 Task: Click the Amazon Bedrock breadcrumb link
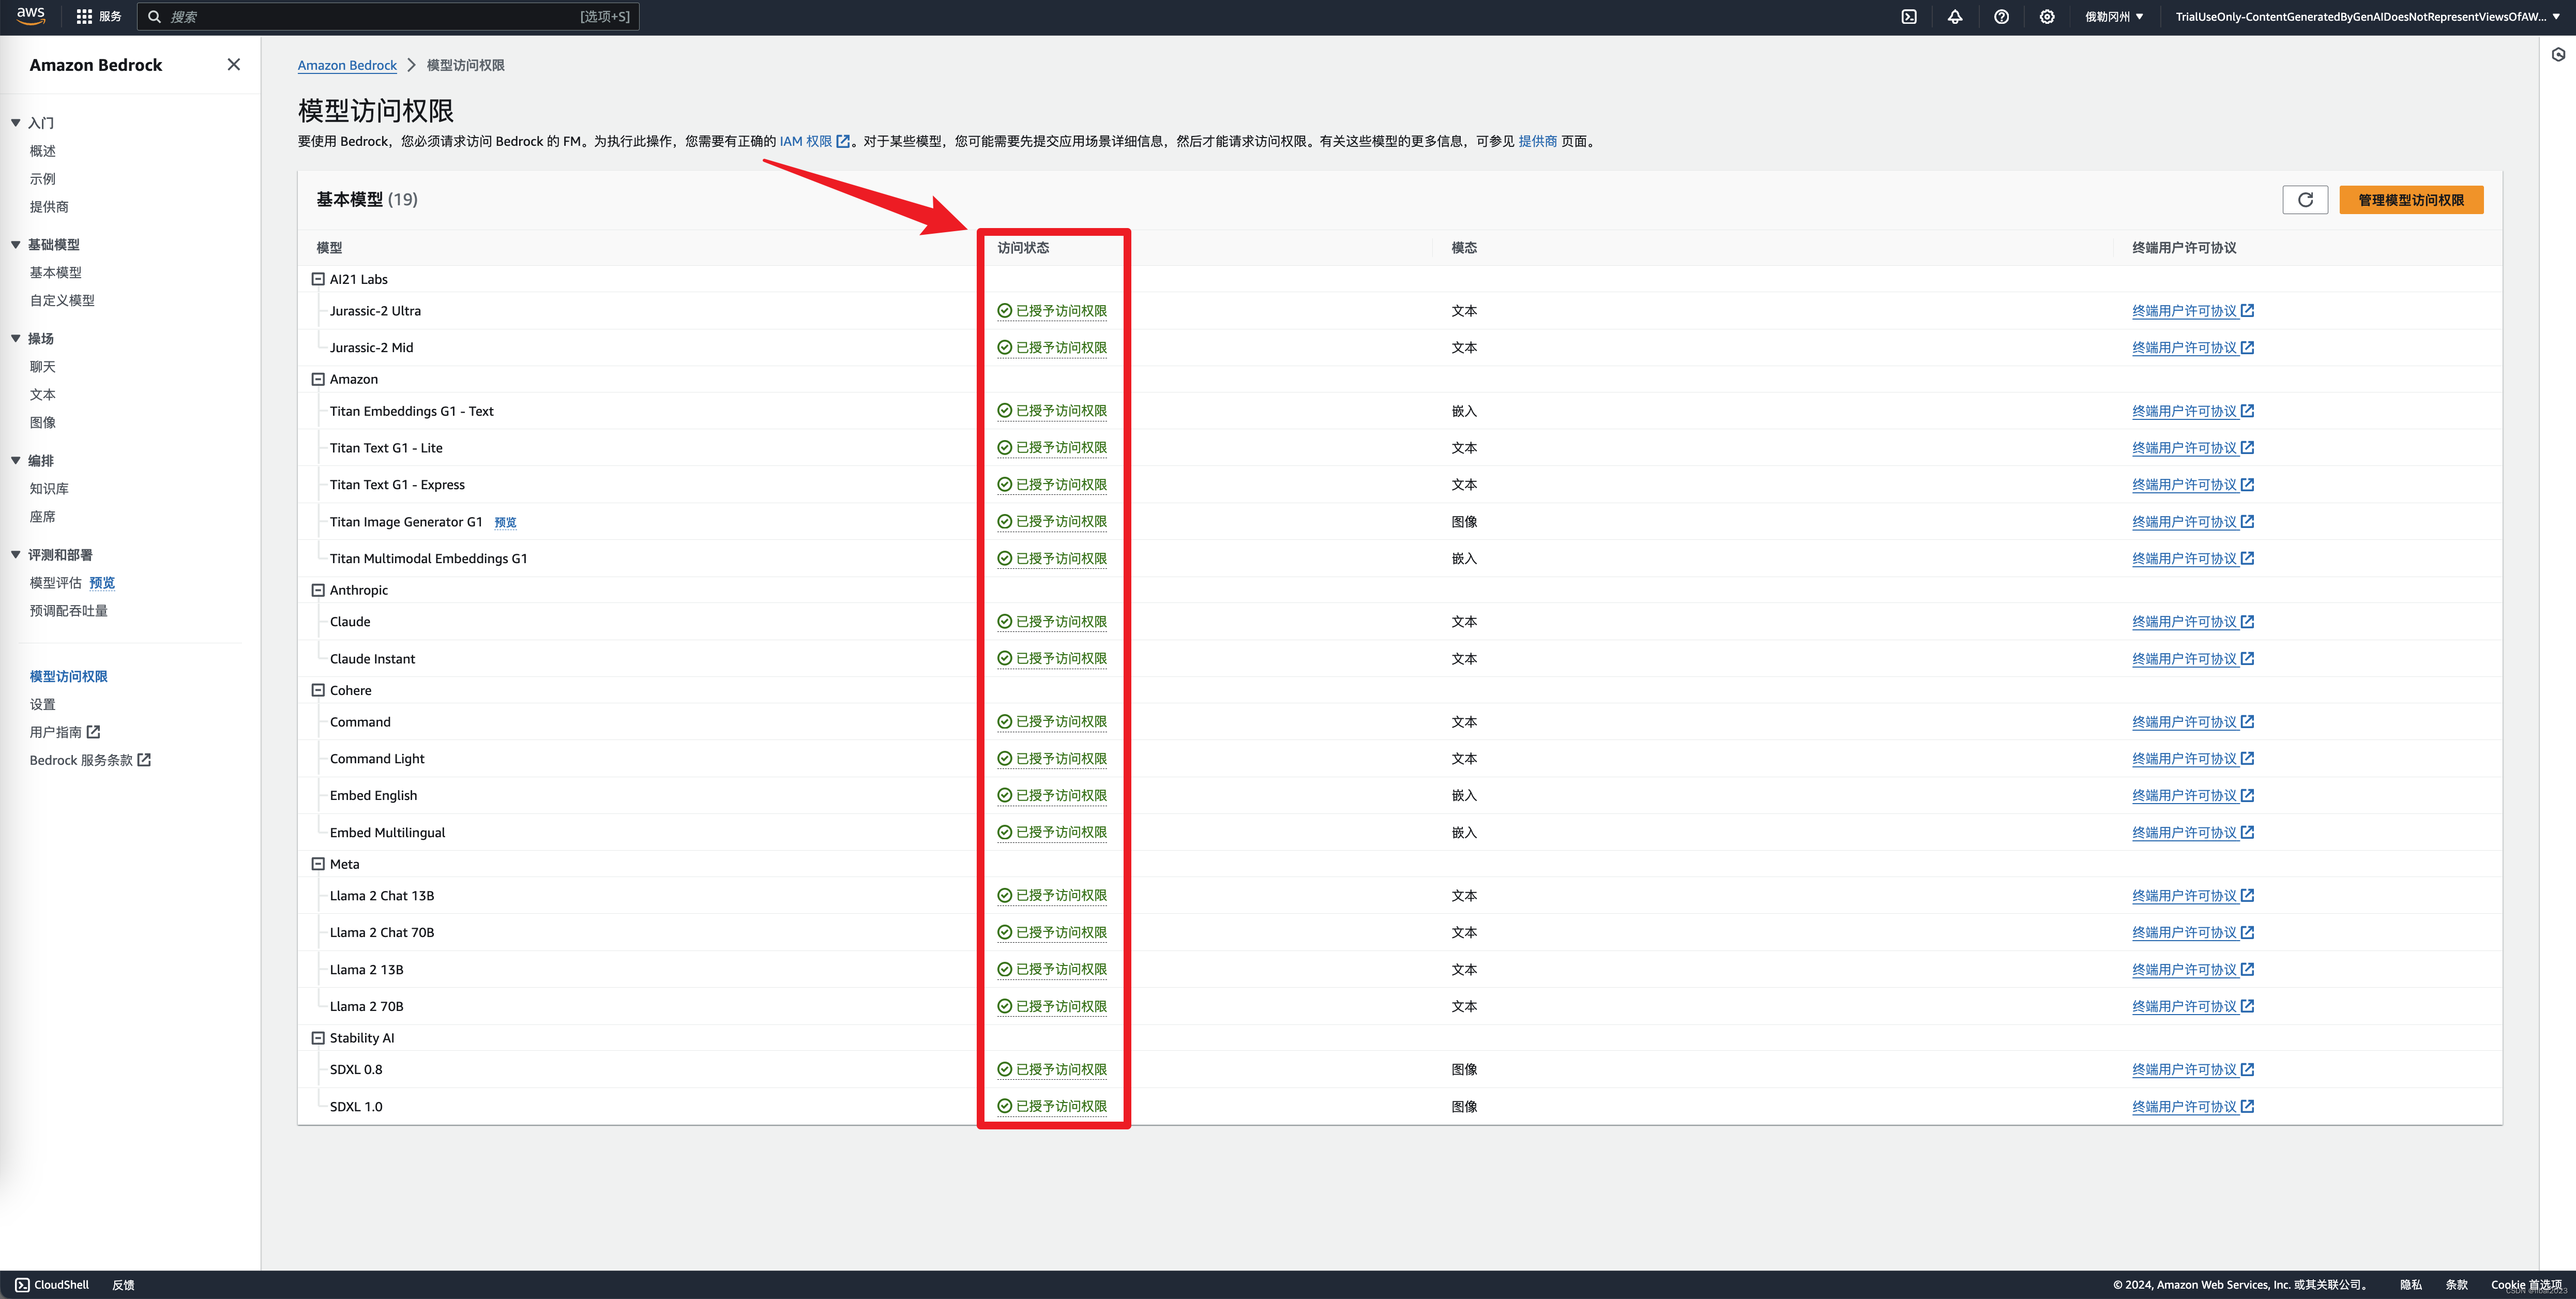point(347,65)
